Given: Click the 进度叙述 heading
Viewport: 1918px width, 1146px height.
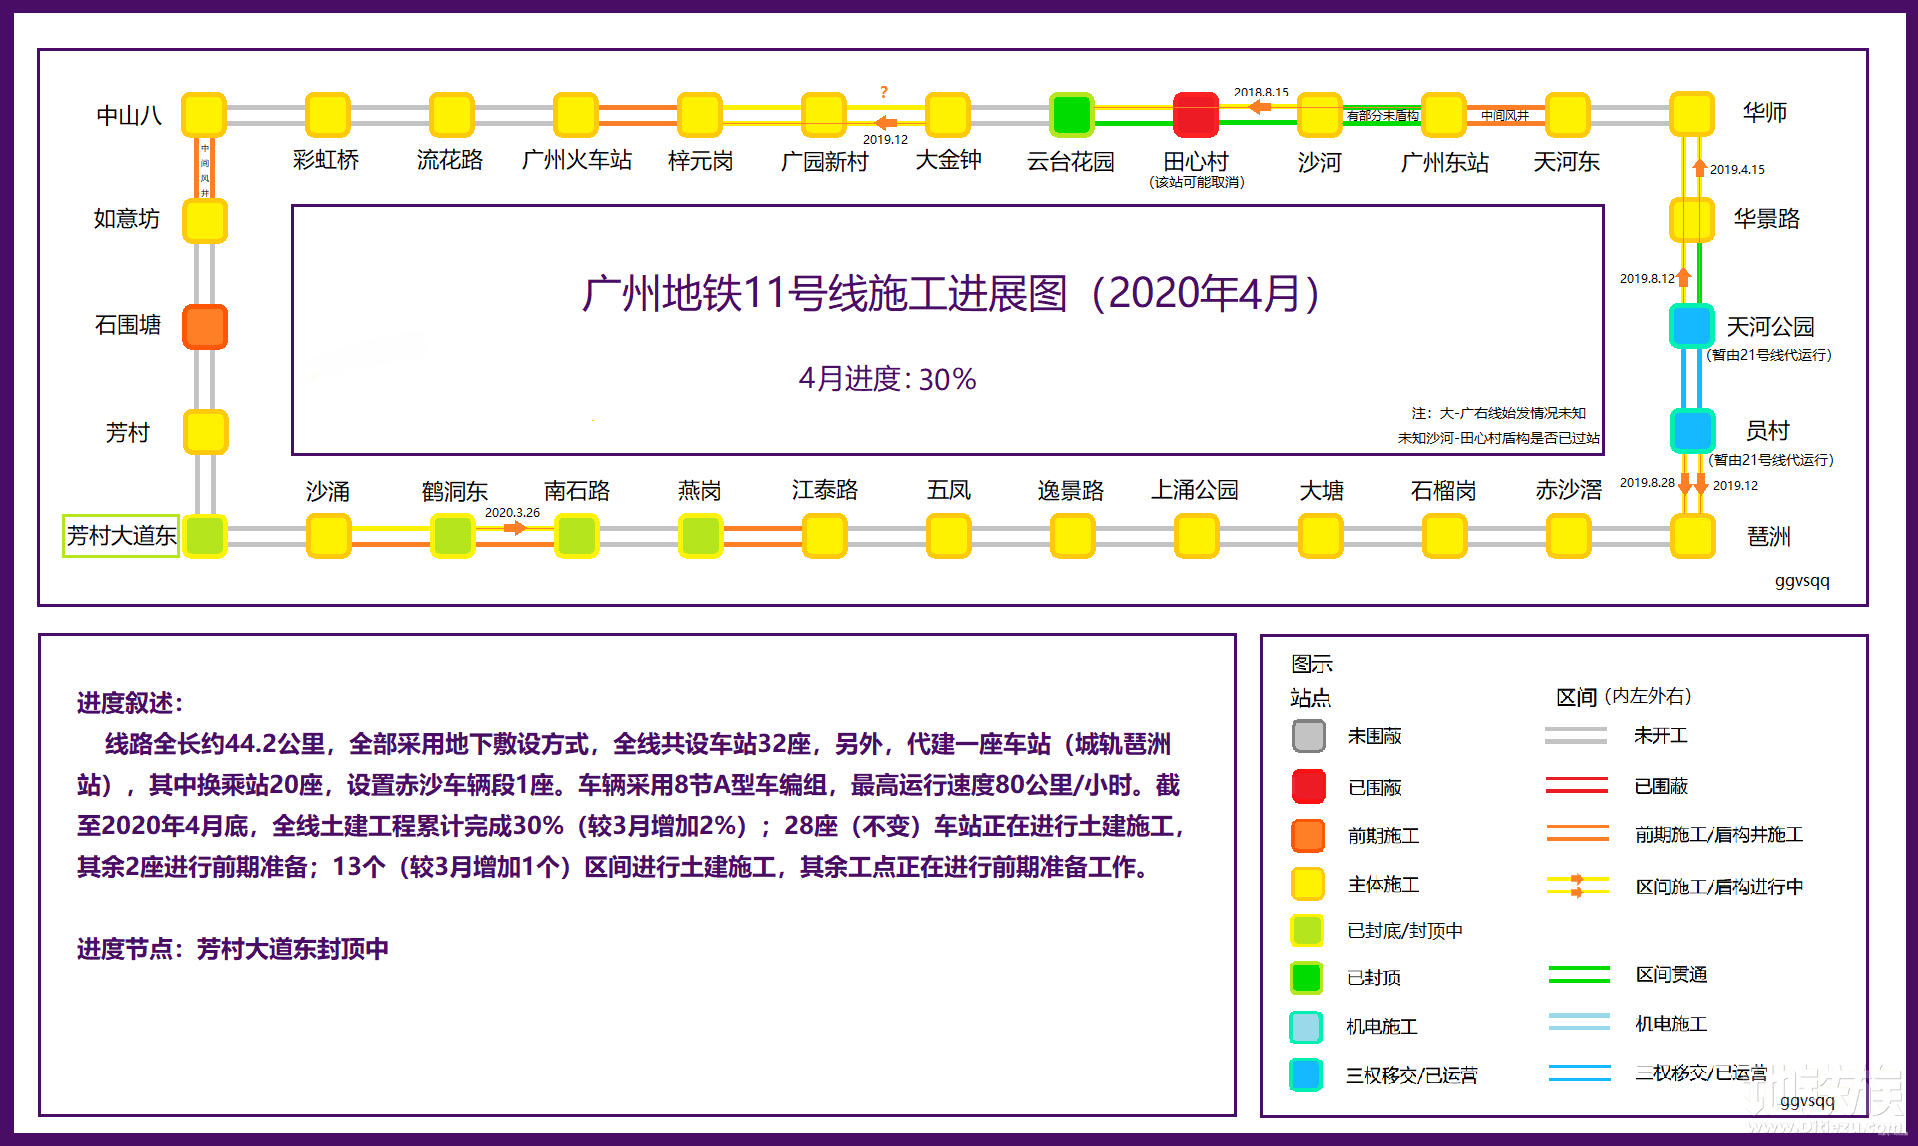Looking at the screenshot, I should point(130,703).
